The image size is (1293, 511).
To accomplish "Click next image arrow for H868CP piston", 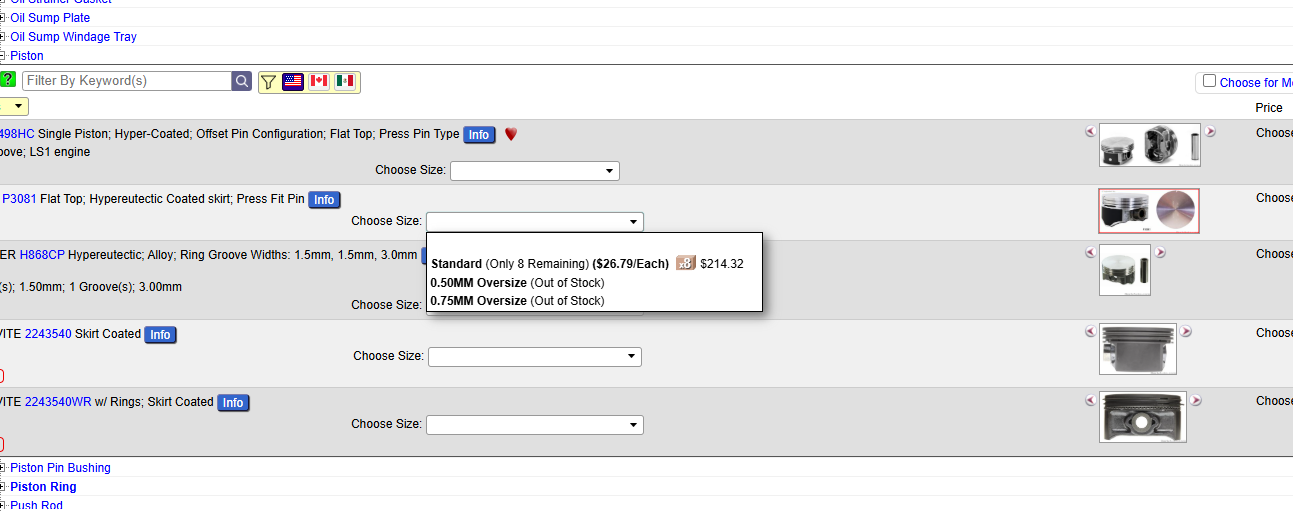I will pyautogui.click(x=1160, y=253).
